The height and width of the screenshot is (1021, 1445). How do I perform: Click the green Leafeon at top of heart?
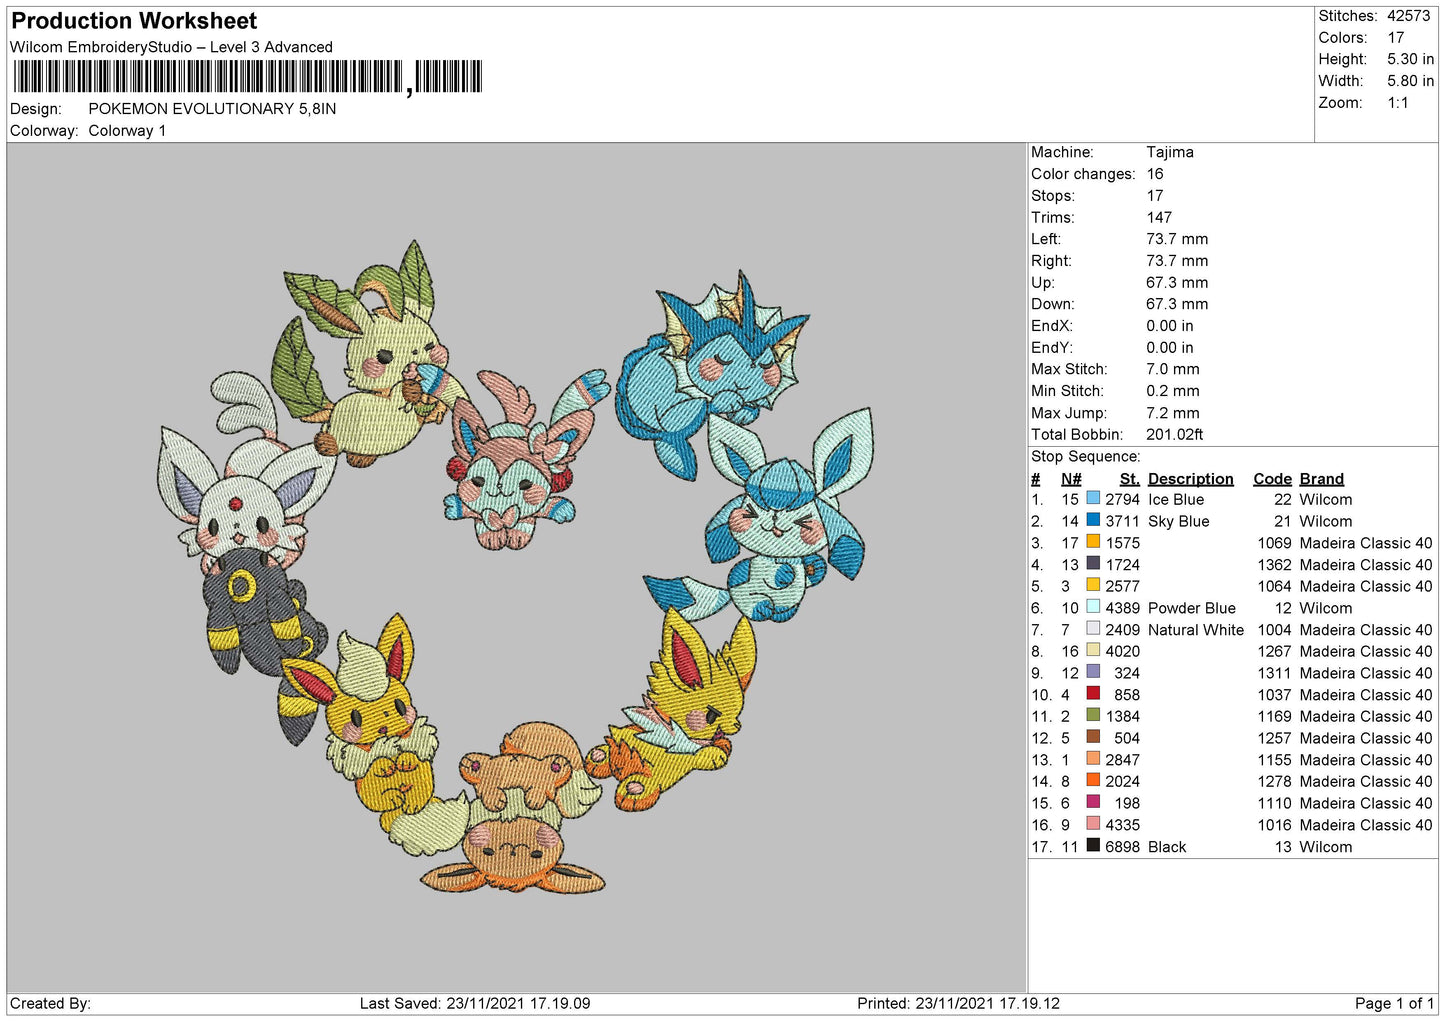pos(375,350)
